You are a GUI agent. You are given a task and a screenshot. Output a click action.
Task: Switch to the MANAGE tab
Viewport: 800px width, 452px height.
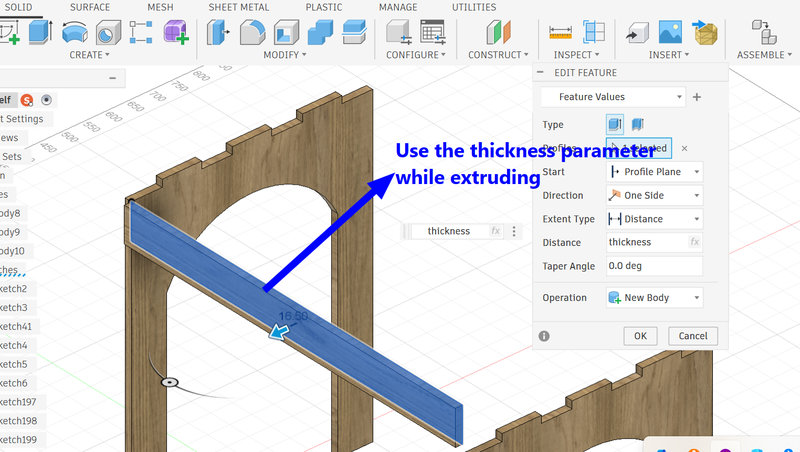(x=398, y=7)
